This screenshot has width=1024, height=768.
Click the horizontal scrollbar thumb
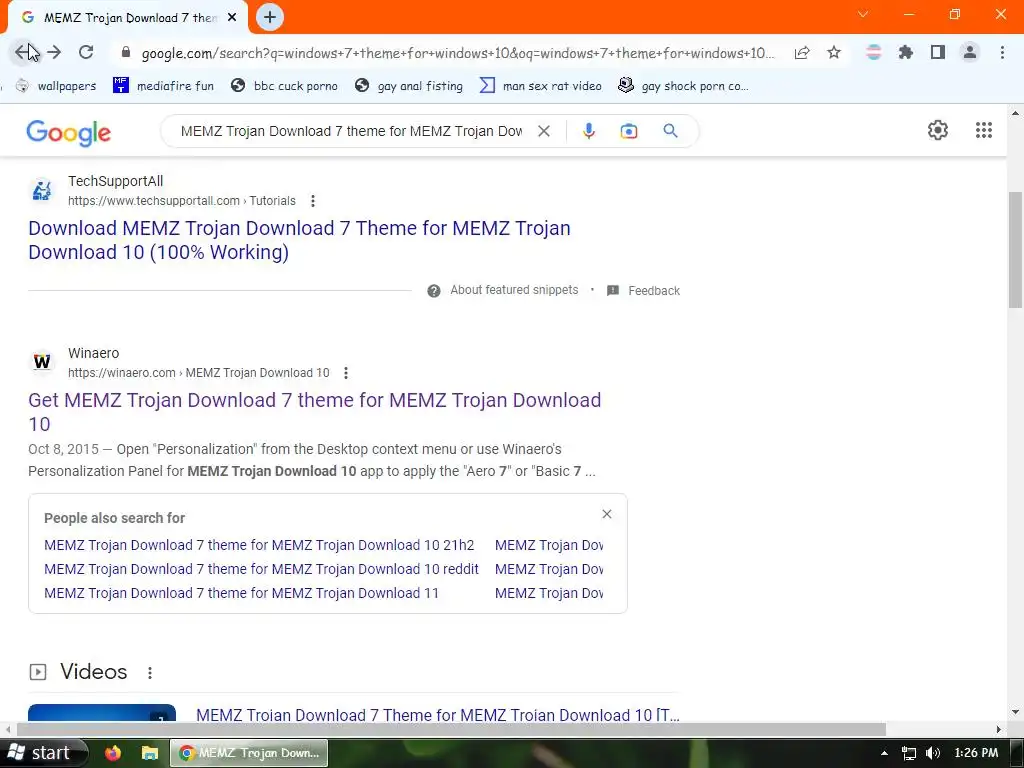(451, 729)
